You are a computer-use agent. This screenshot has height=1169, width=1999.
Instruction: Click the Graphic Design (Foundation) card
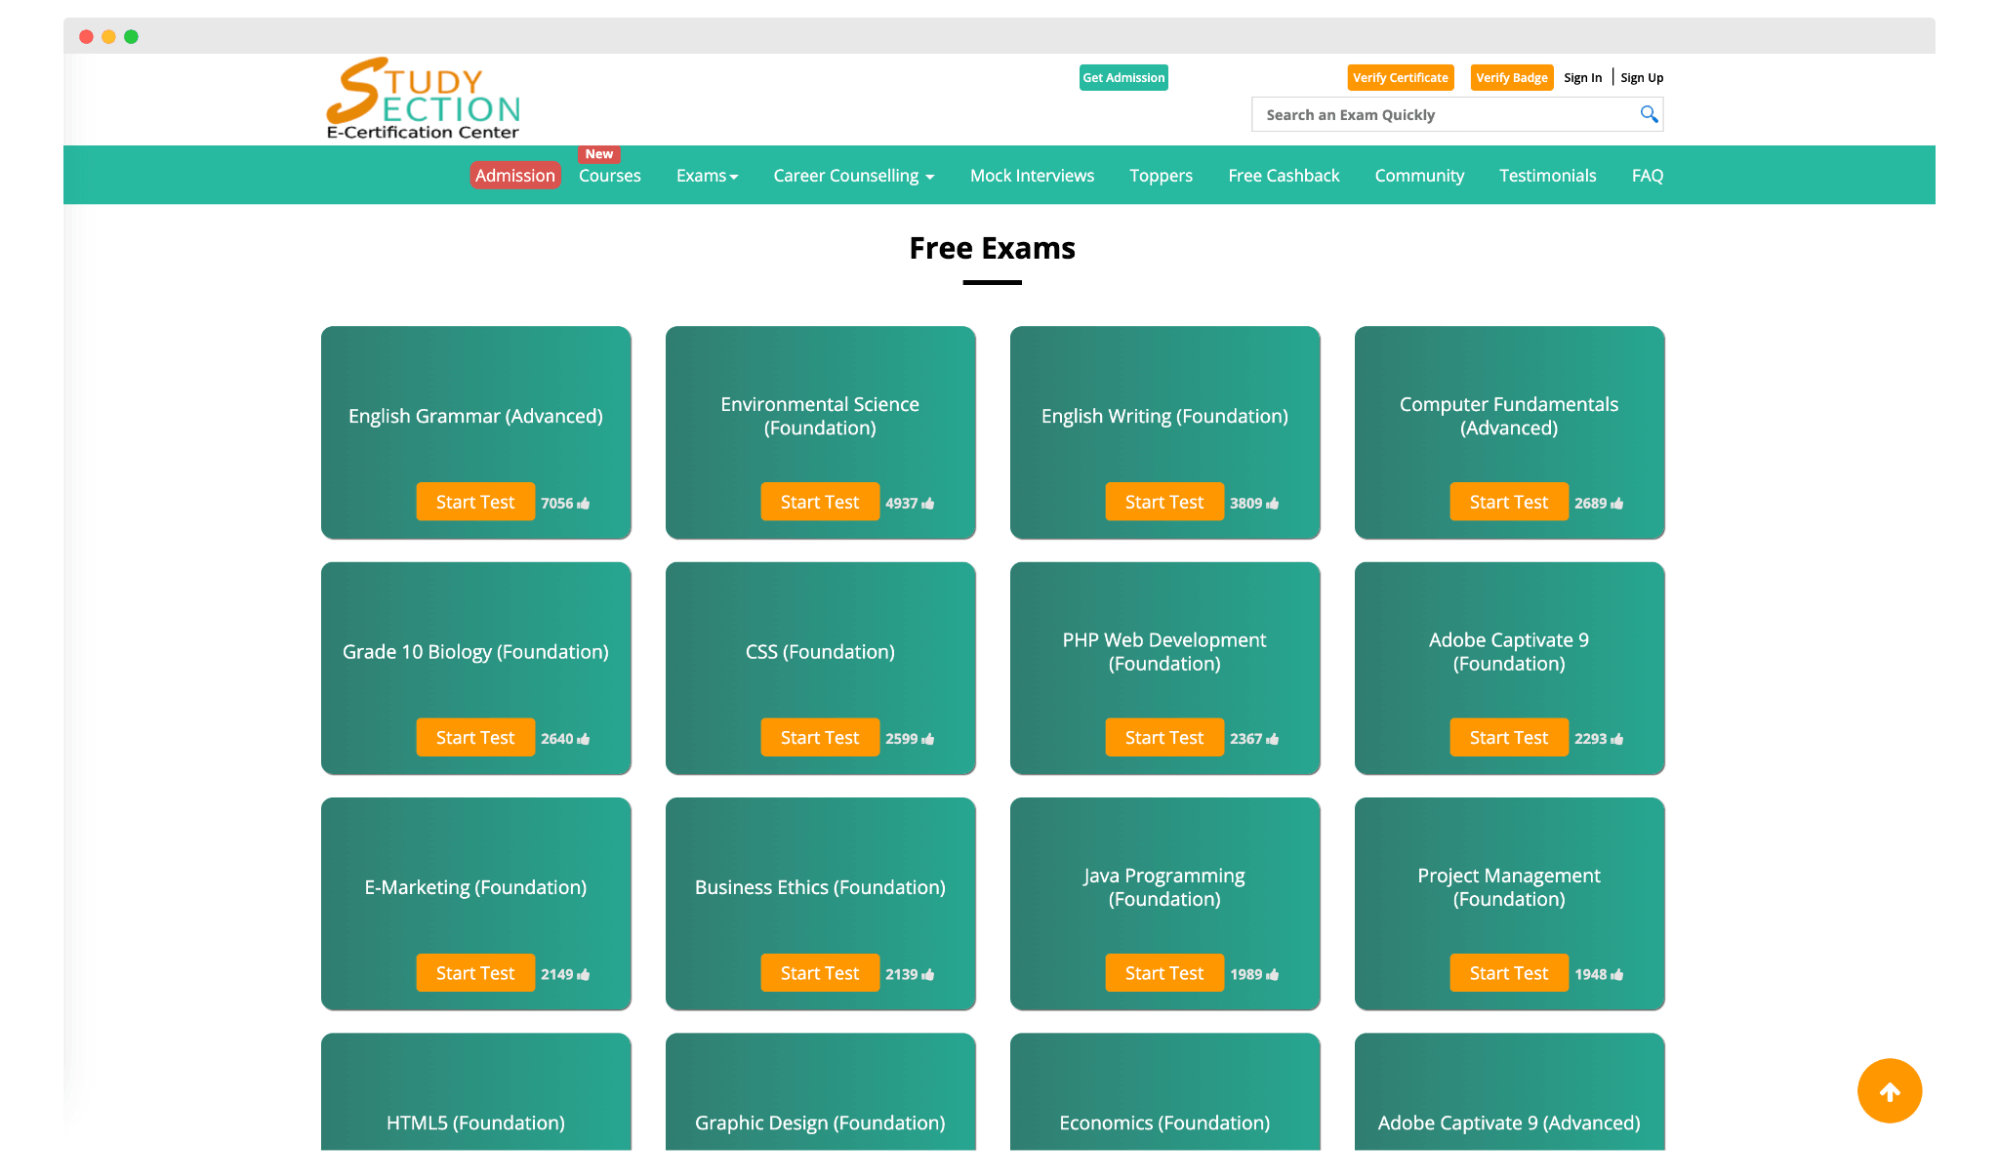[x=820, y=1094]
